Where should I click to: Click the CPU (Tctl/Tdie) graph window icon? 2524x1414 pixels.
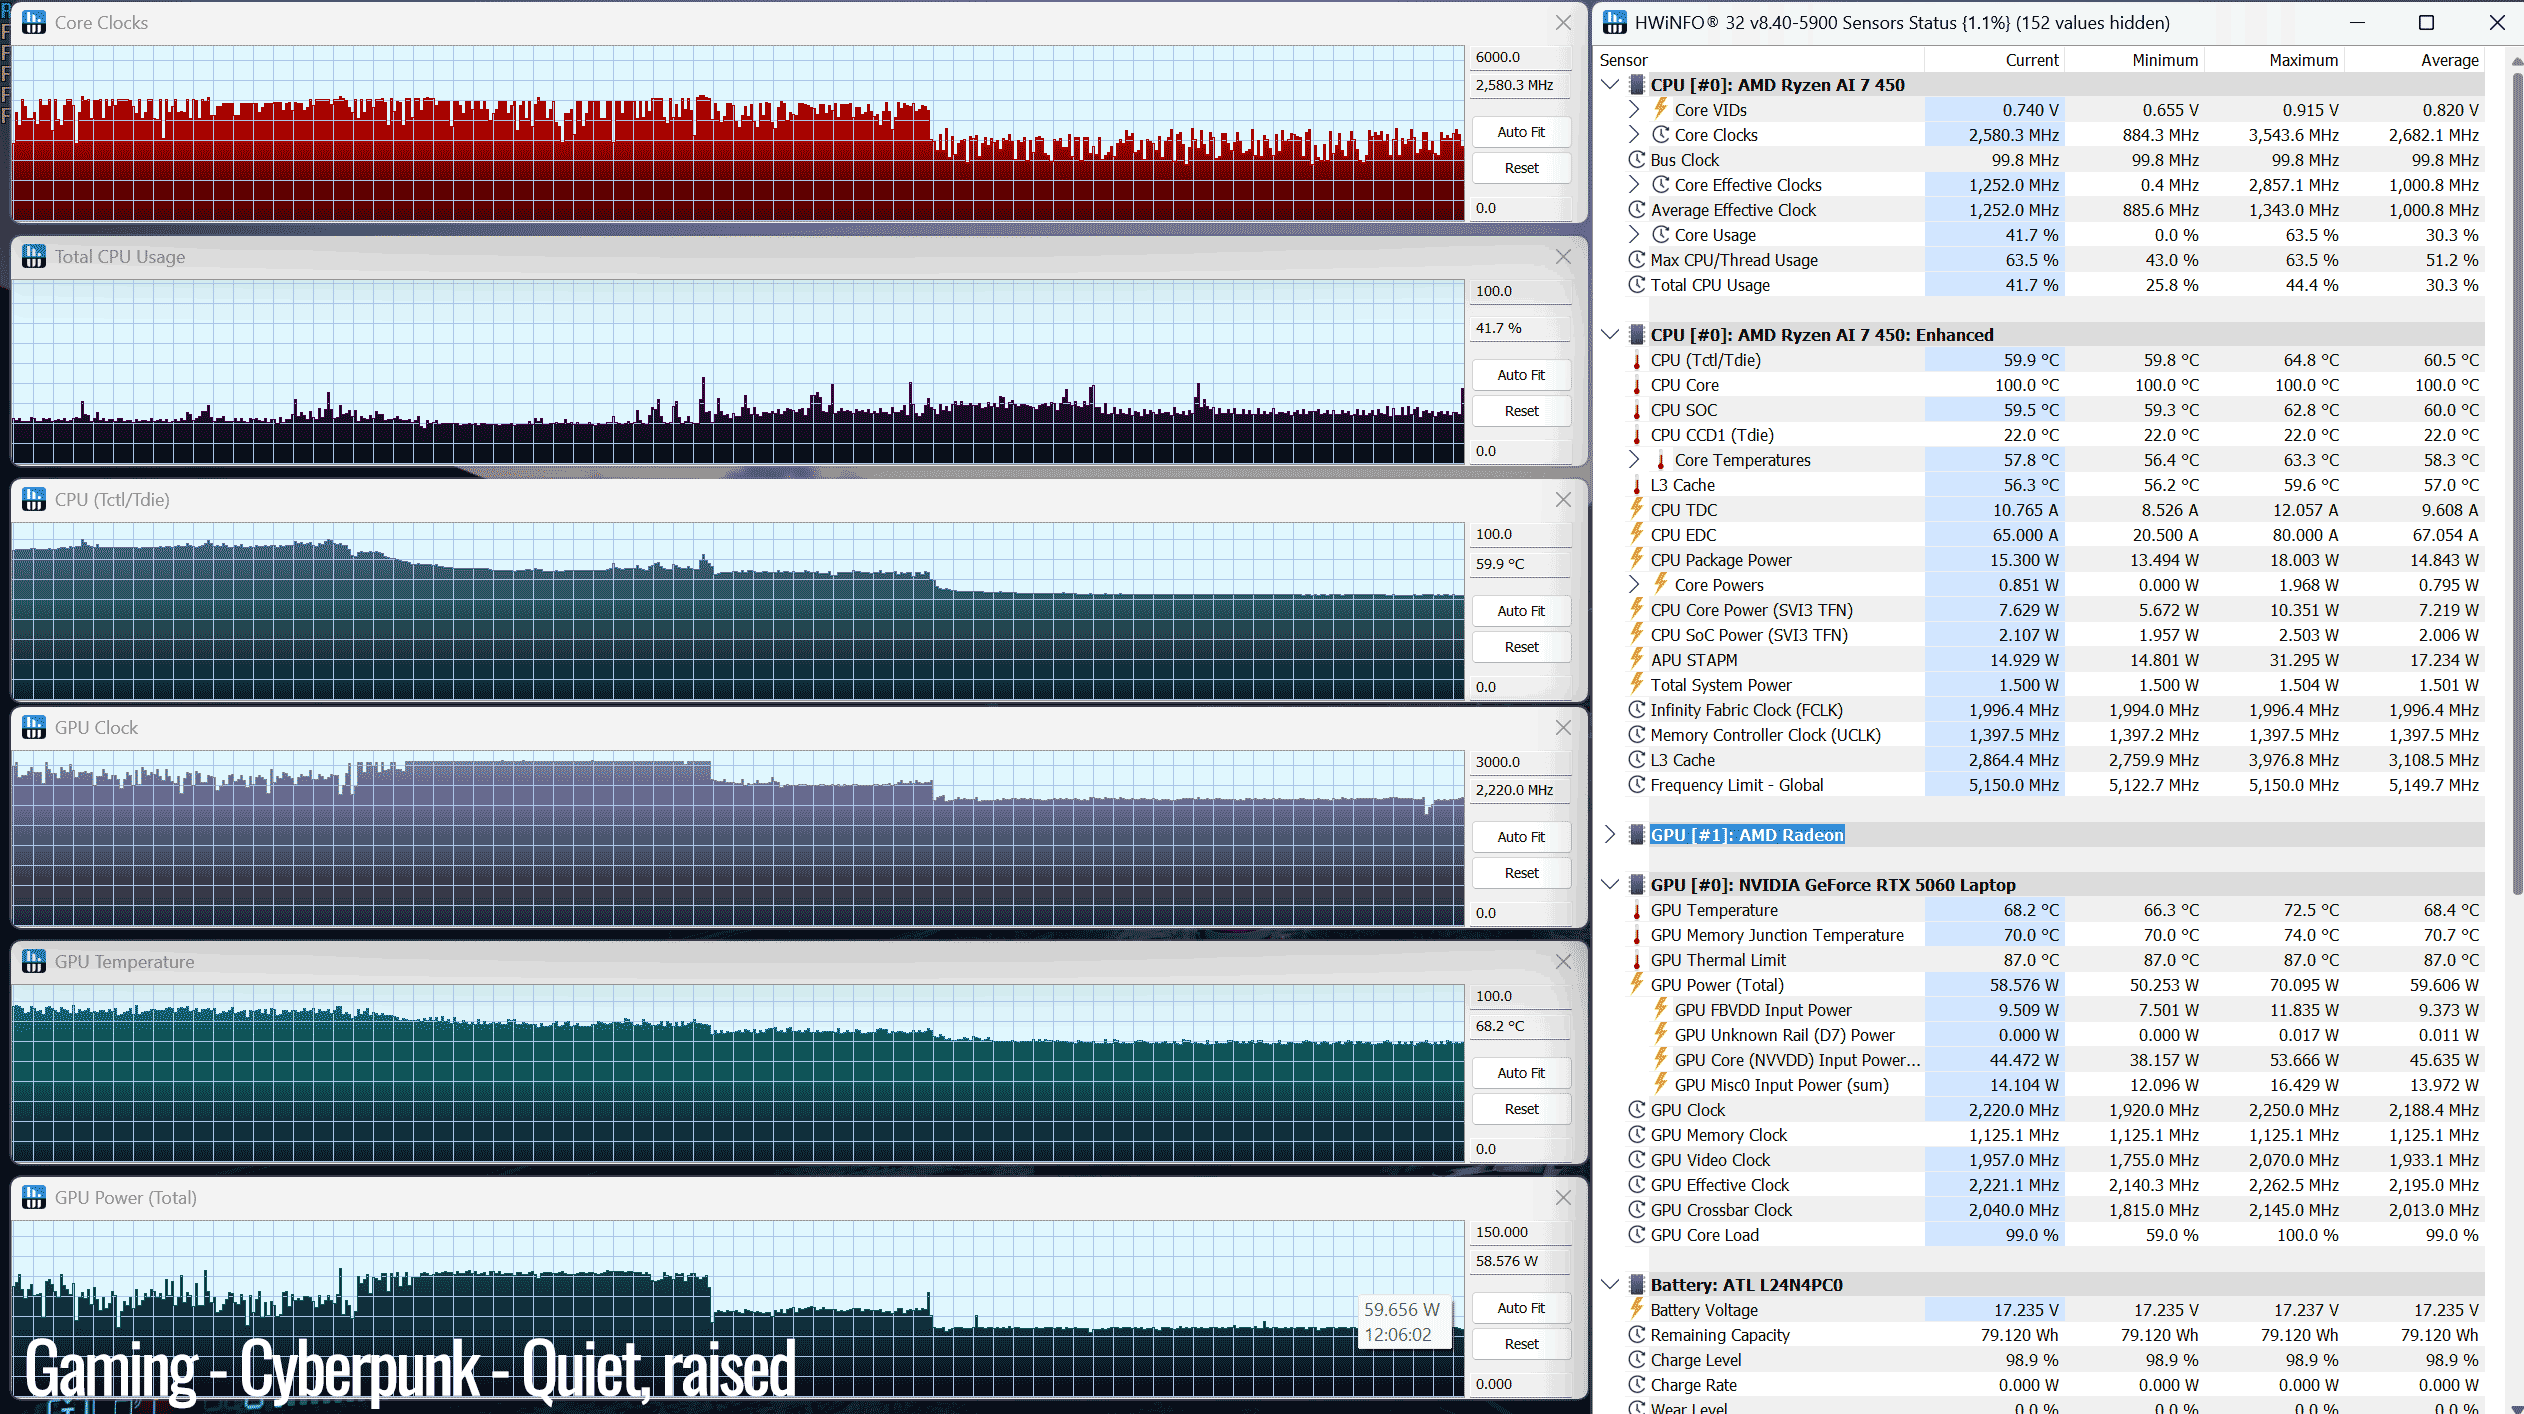coord(34,499)
